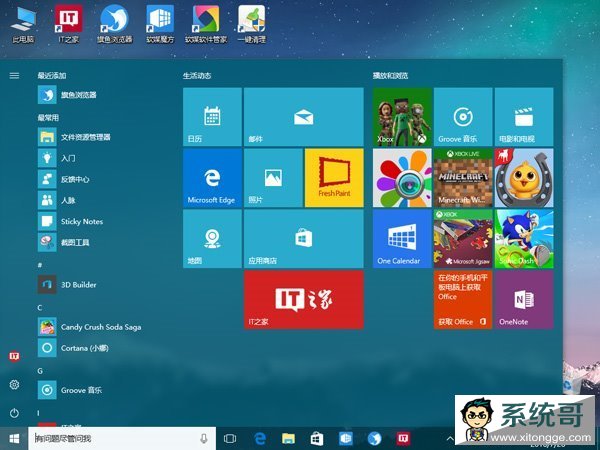Open the Groove 音乐 tile
Viewport: 600px width, 450px height.
point(463,117)
